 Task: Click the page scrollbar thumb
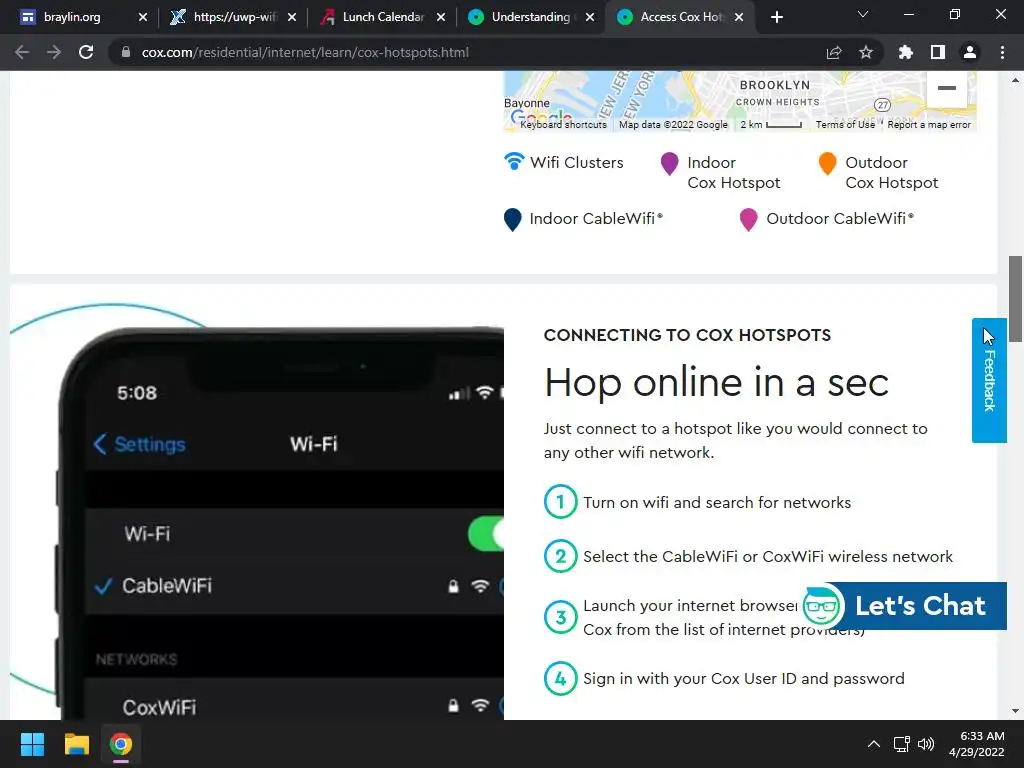[x=1015, y=298]
